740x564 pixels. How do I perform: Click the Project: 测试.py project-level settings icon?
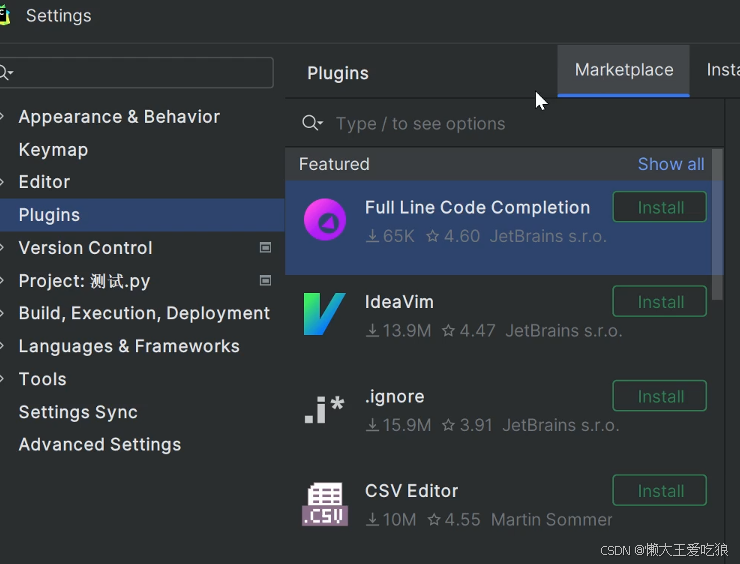click(265, 280)
